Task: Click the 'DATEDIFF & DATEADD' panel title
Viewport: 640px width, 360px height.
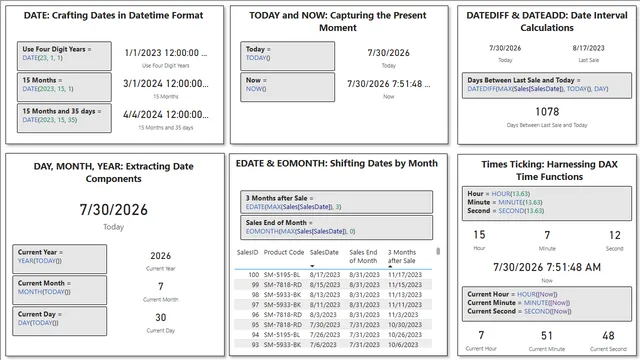Action: [547, 22]
